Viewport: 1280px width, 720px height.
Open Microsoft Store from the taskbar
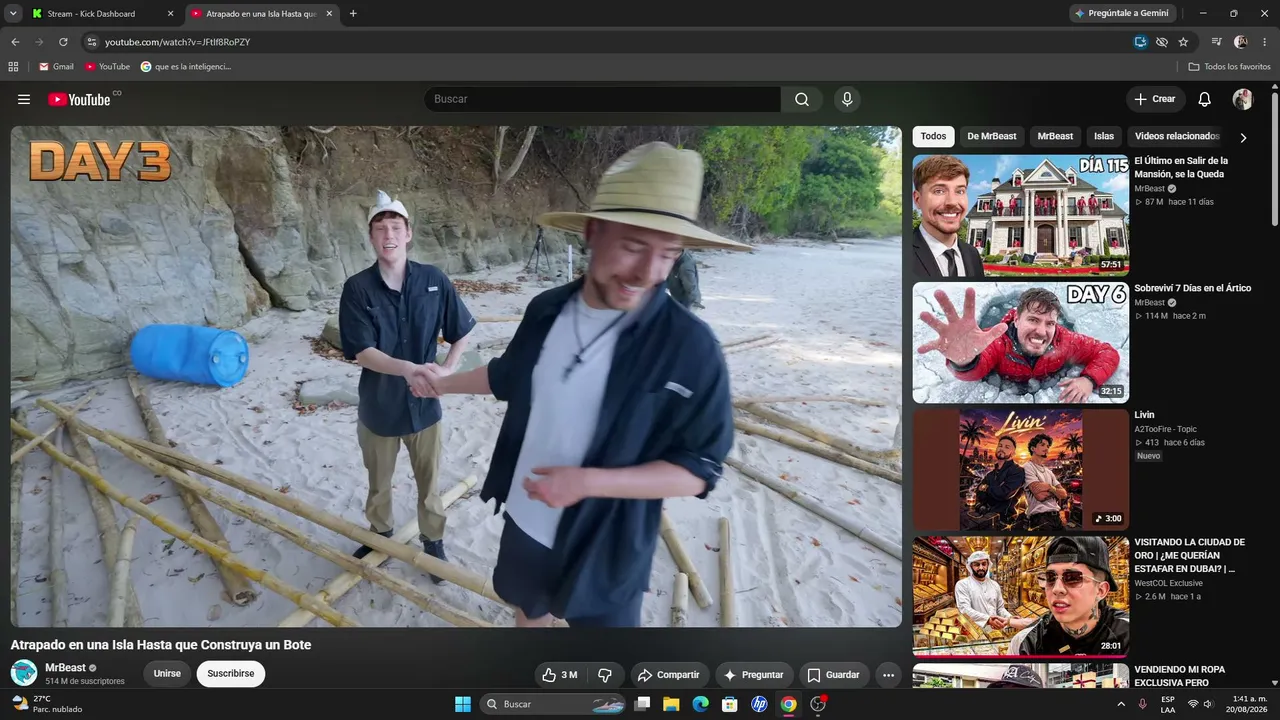730,704
